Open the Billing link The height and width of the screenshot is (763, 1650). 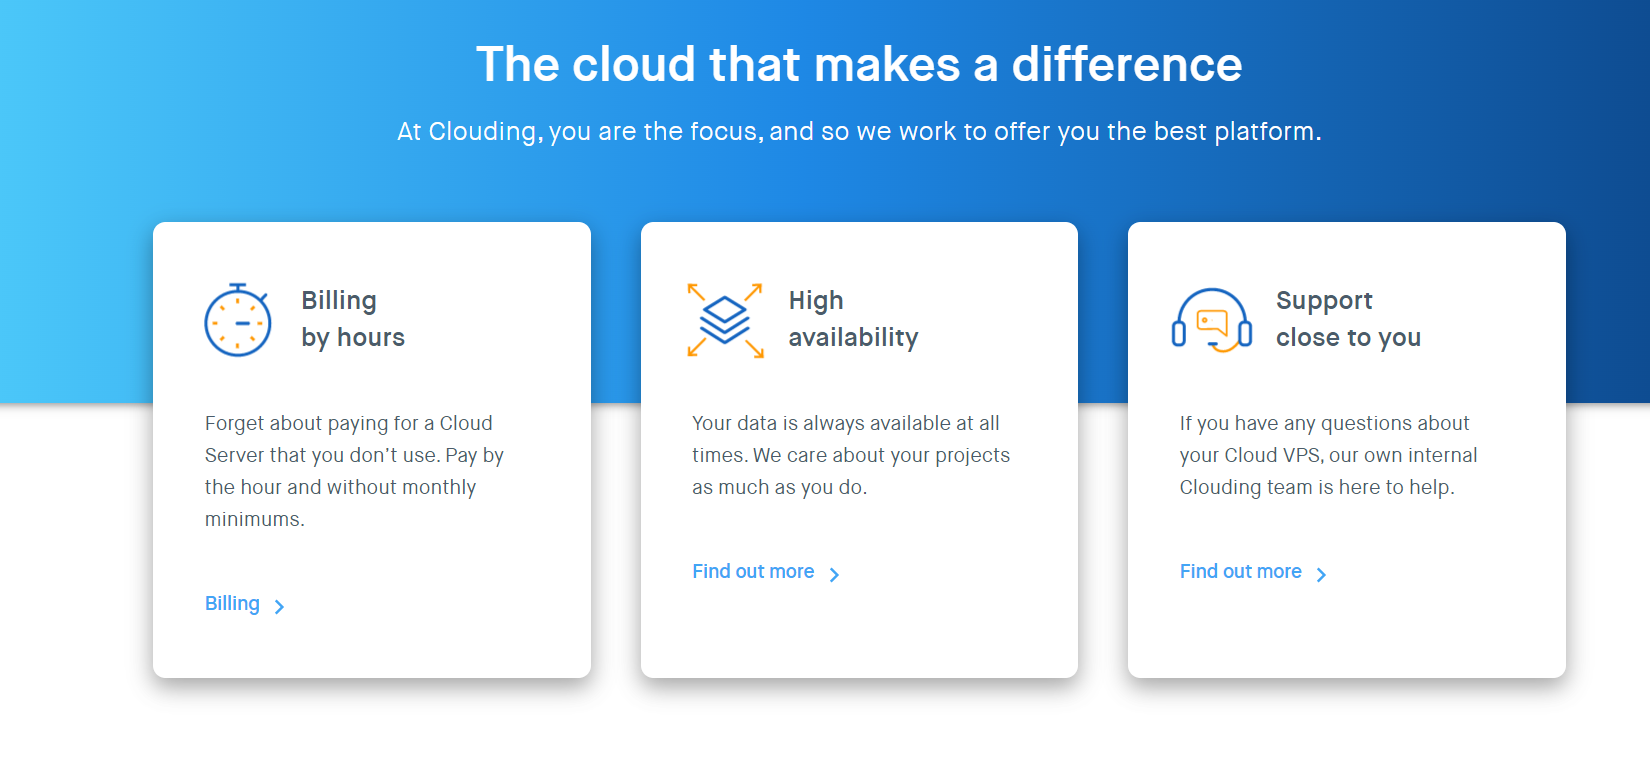(x=232, y=604)
